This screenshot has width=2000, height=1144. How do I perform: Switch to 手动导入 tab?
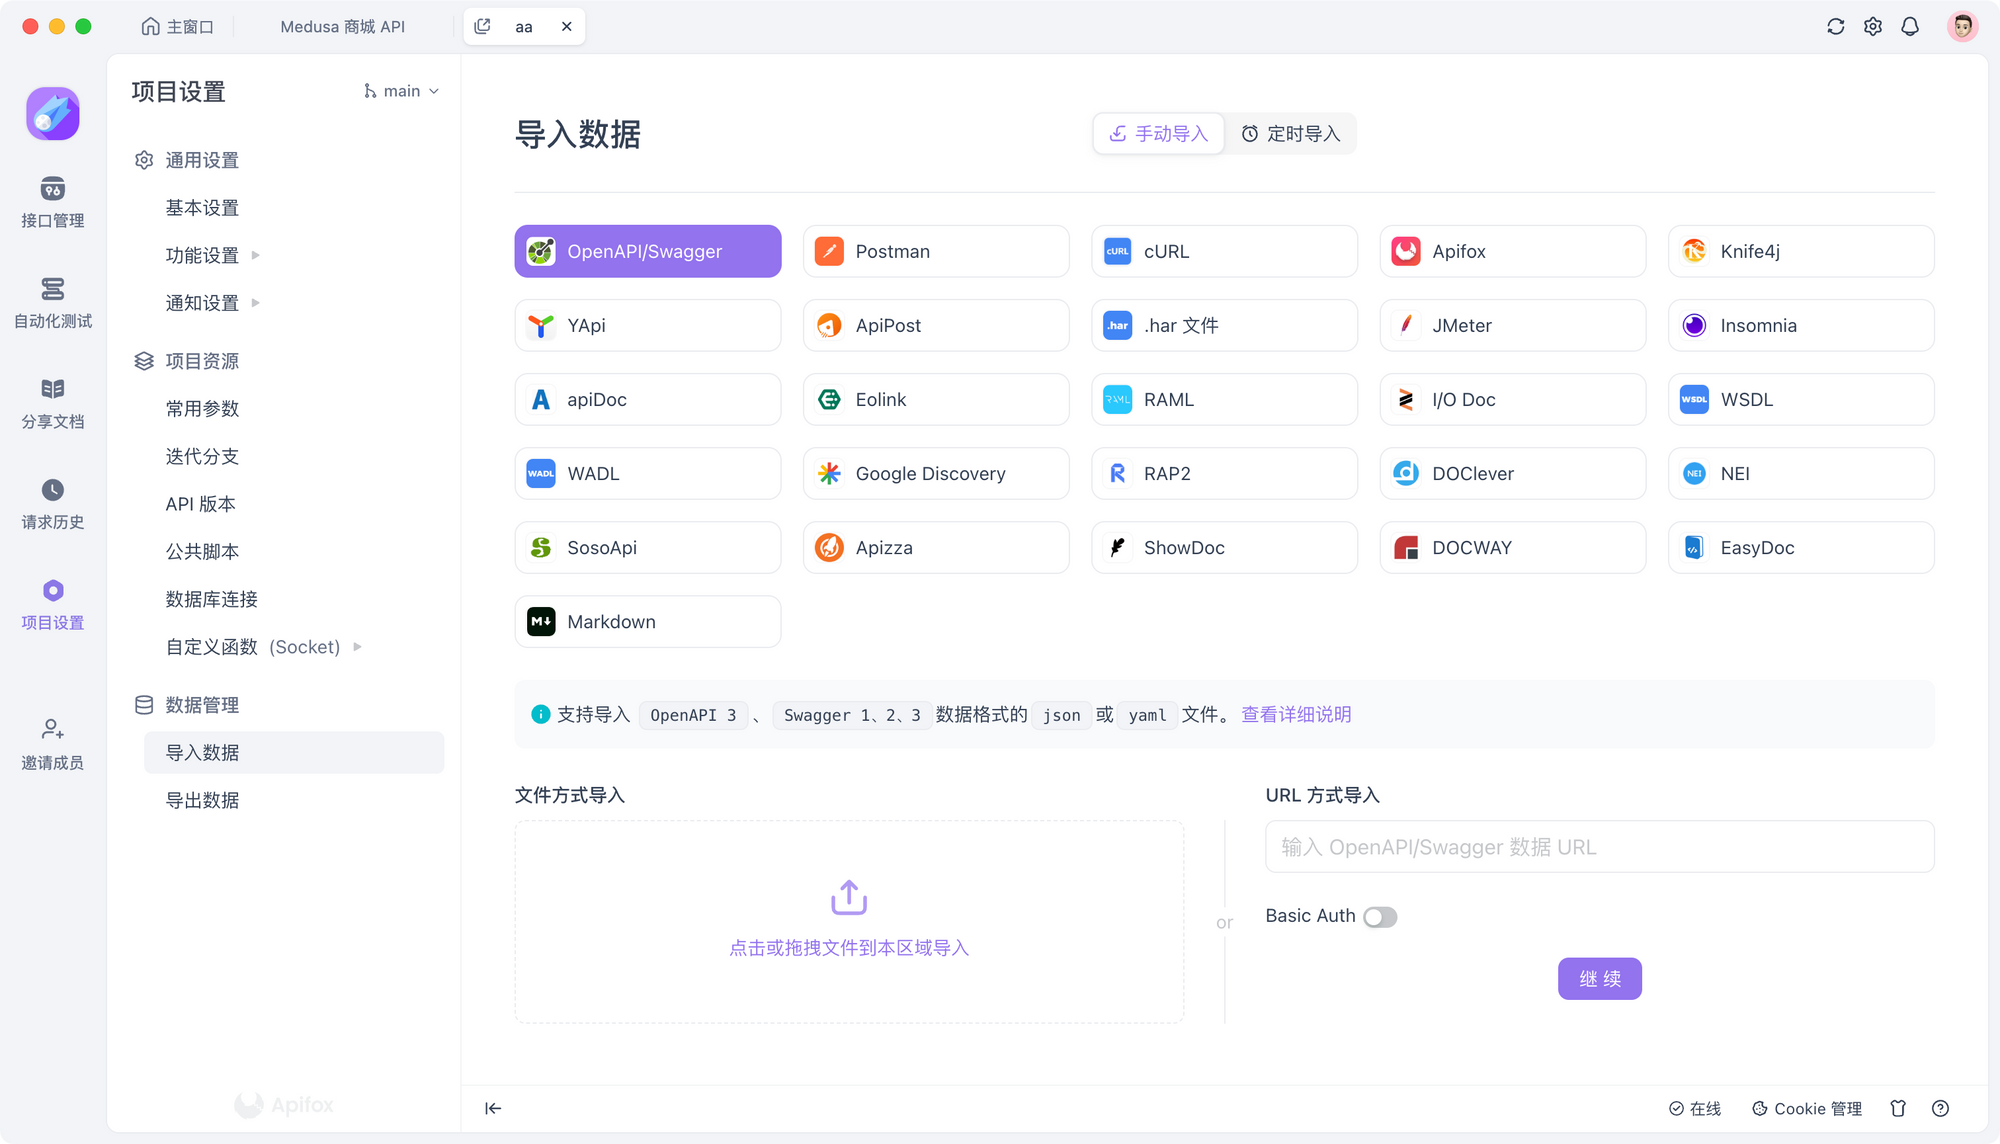(1158, 133)
